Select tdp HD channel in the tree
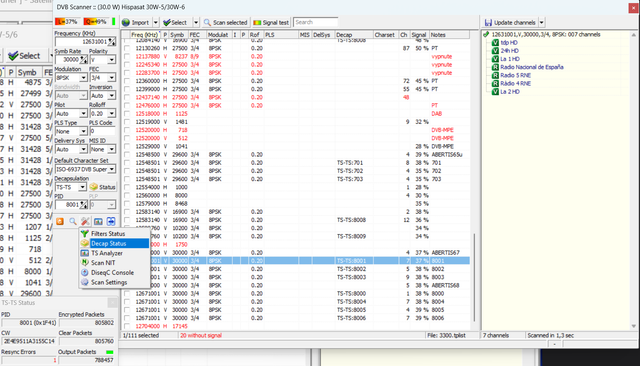 509,42
